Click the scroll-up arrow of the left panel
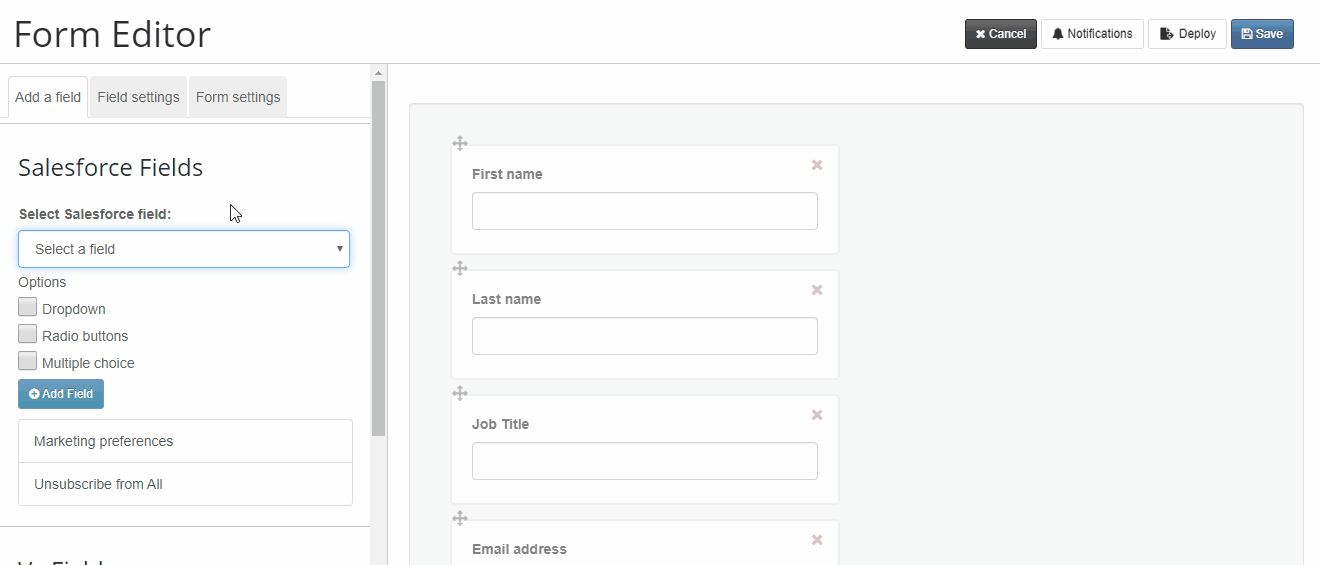Screen dimensions: 1320x565 [378, 72]
